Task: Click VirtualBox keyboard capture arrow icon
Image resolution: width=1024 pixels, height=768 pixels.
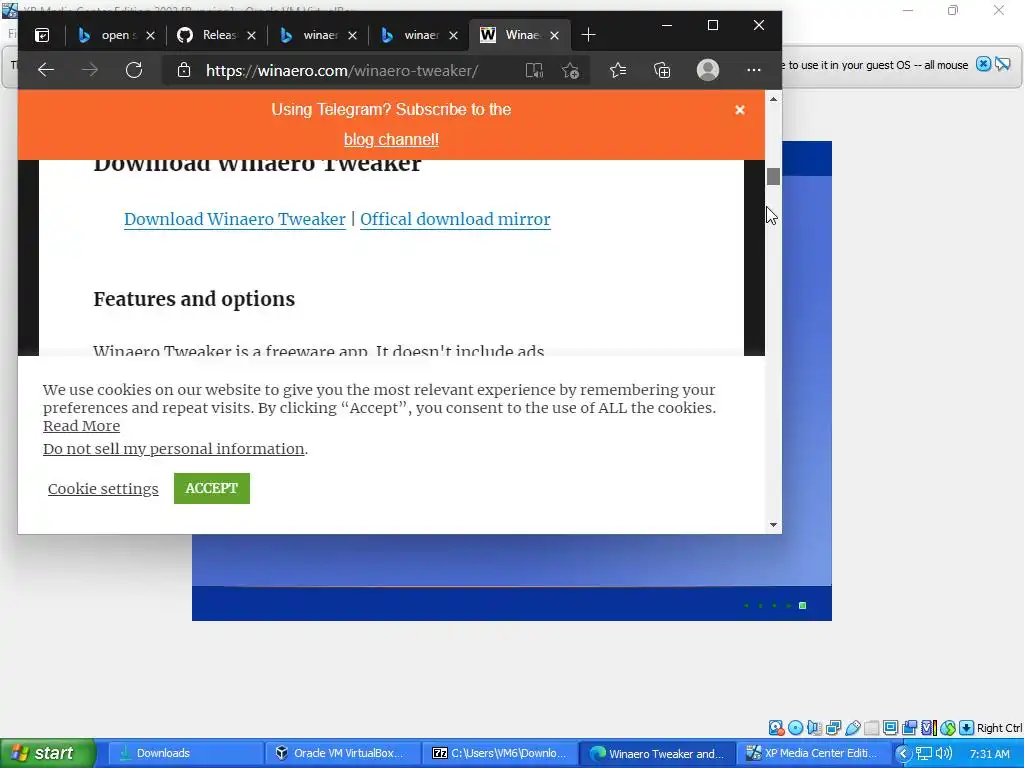Action: pyautogui.click(x=967, y=728)
